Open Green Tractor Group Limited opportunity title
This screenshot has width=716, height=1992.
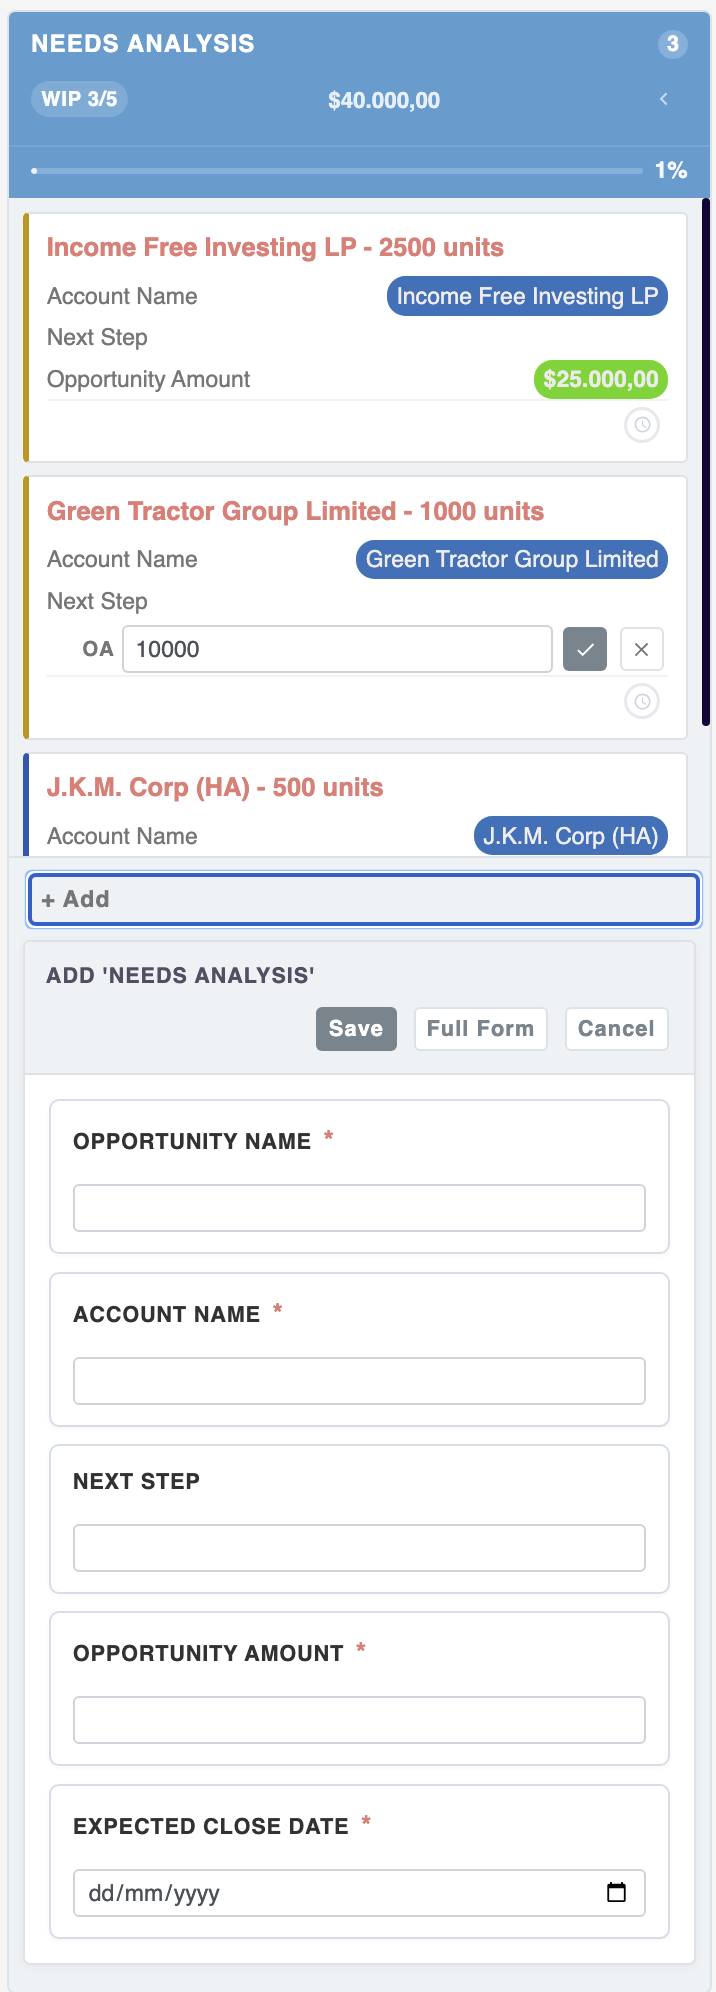pos(295,511)
